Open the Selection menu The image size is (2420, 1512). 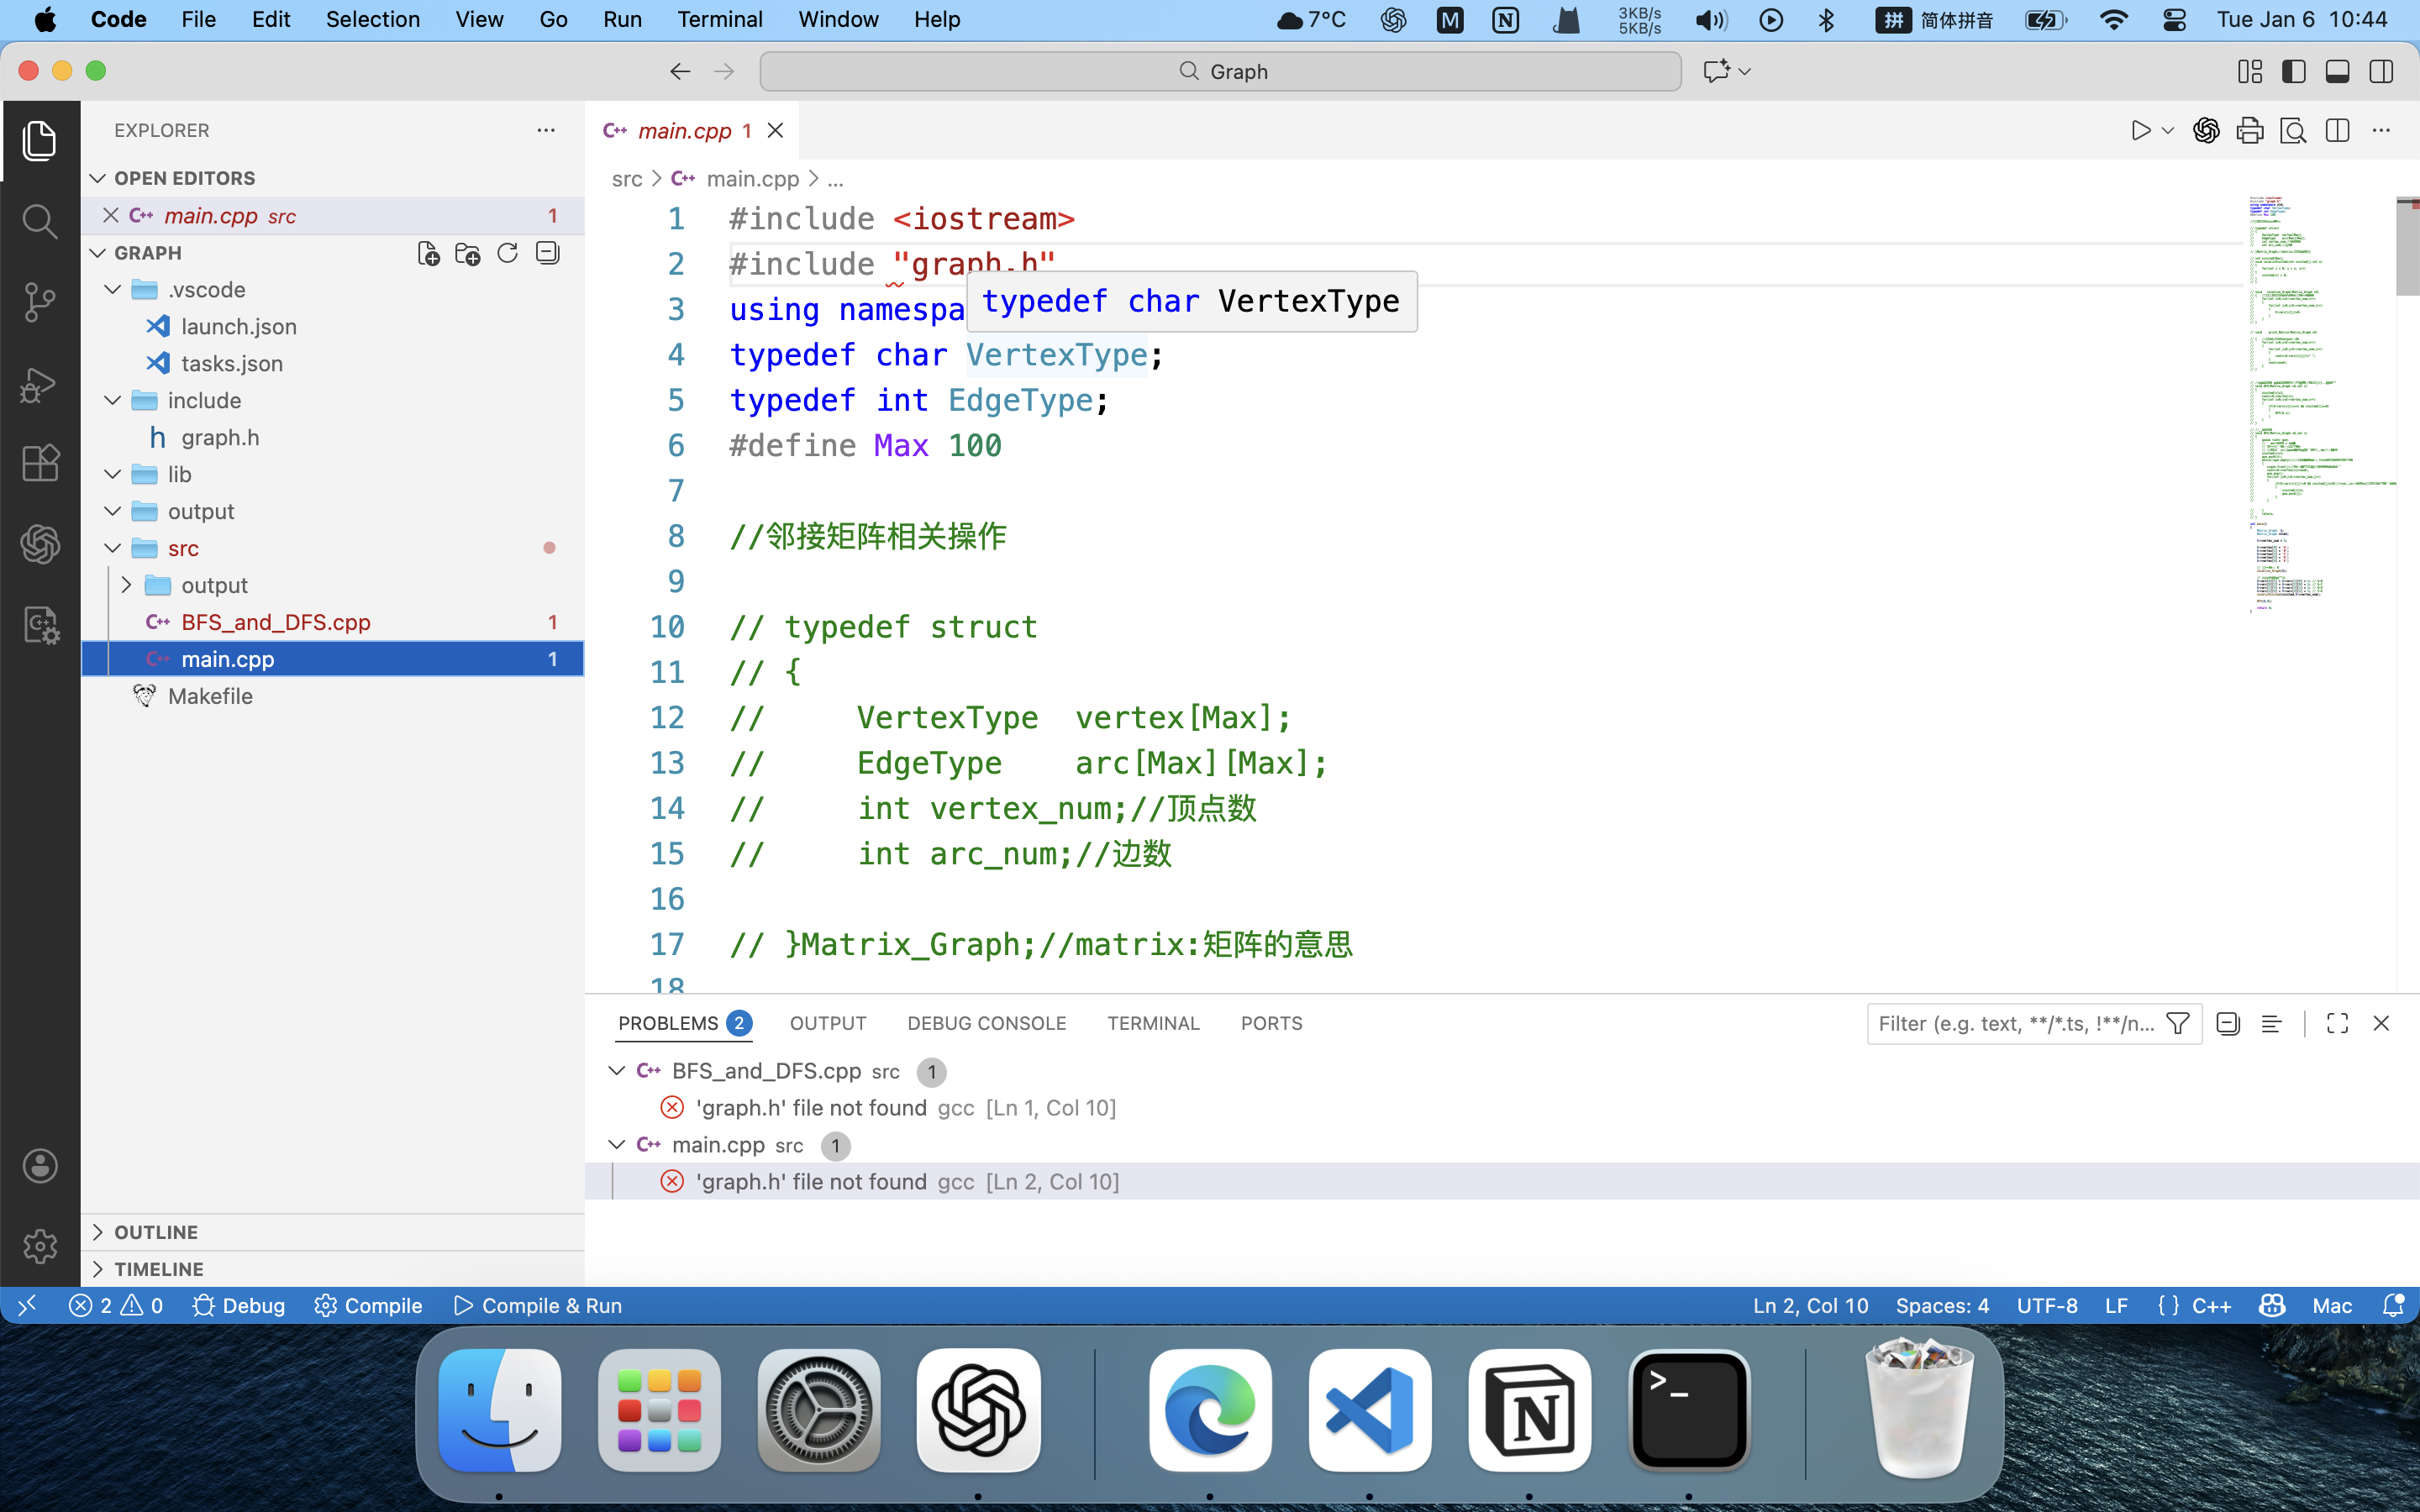point(372,19)
